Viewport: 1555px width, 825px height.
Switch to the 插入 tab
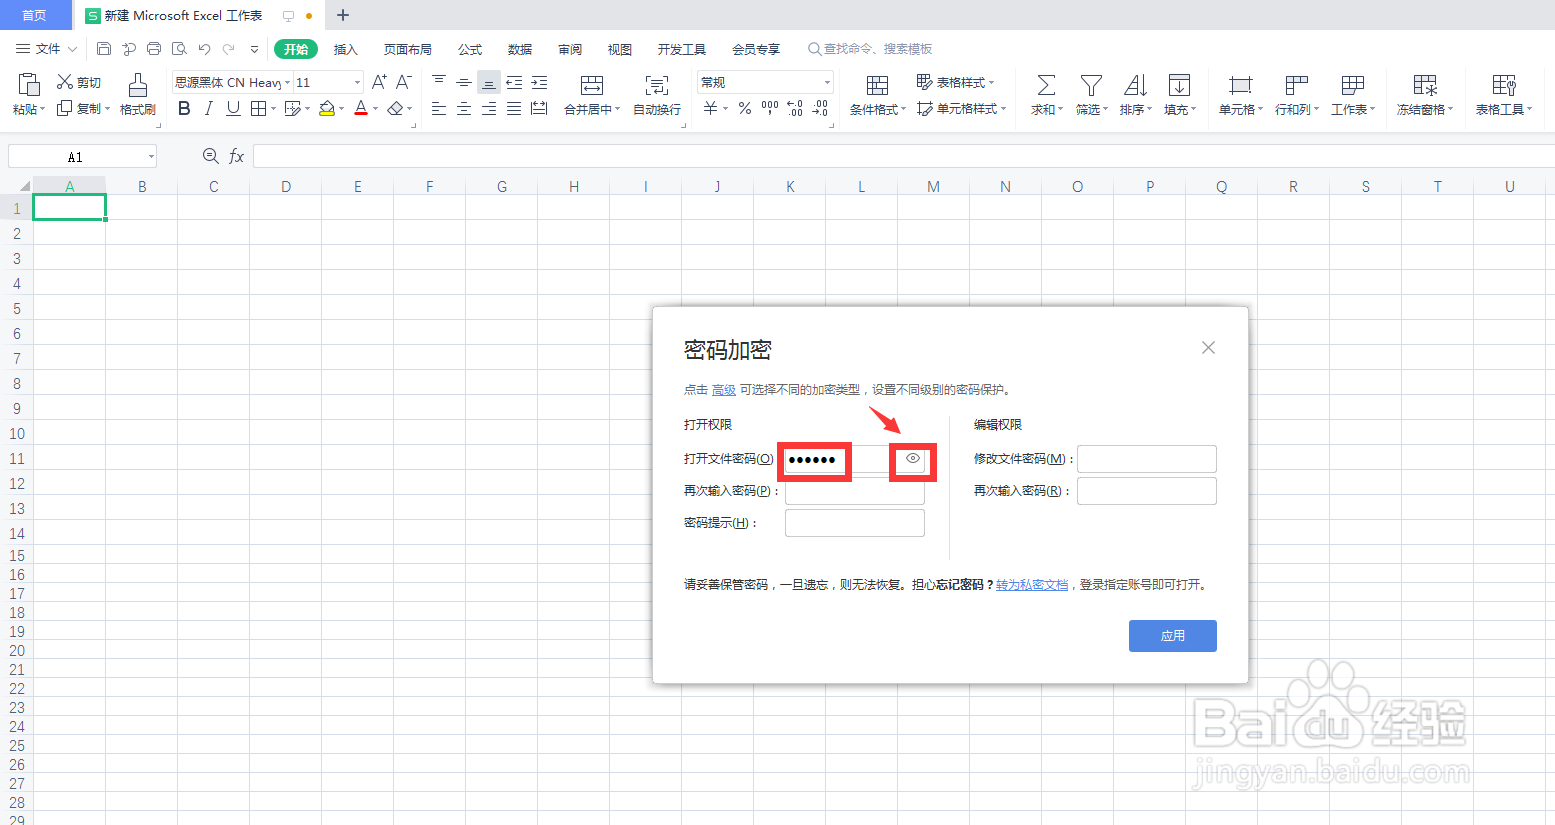(345, 49)
